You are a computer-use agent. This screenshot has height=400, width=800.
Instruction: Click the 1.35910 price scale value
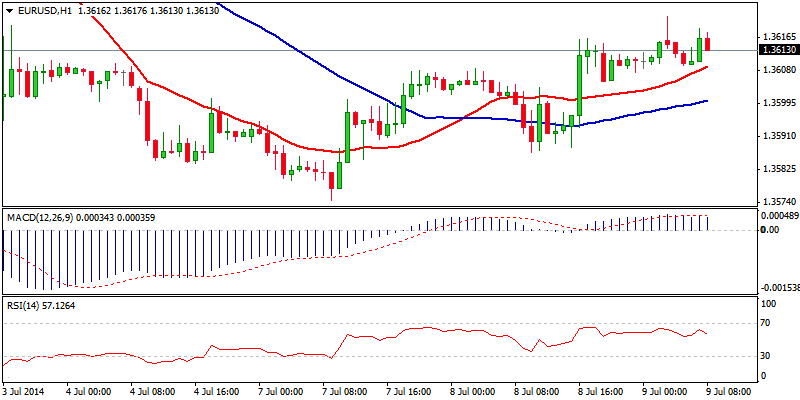pos(778,136)
